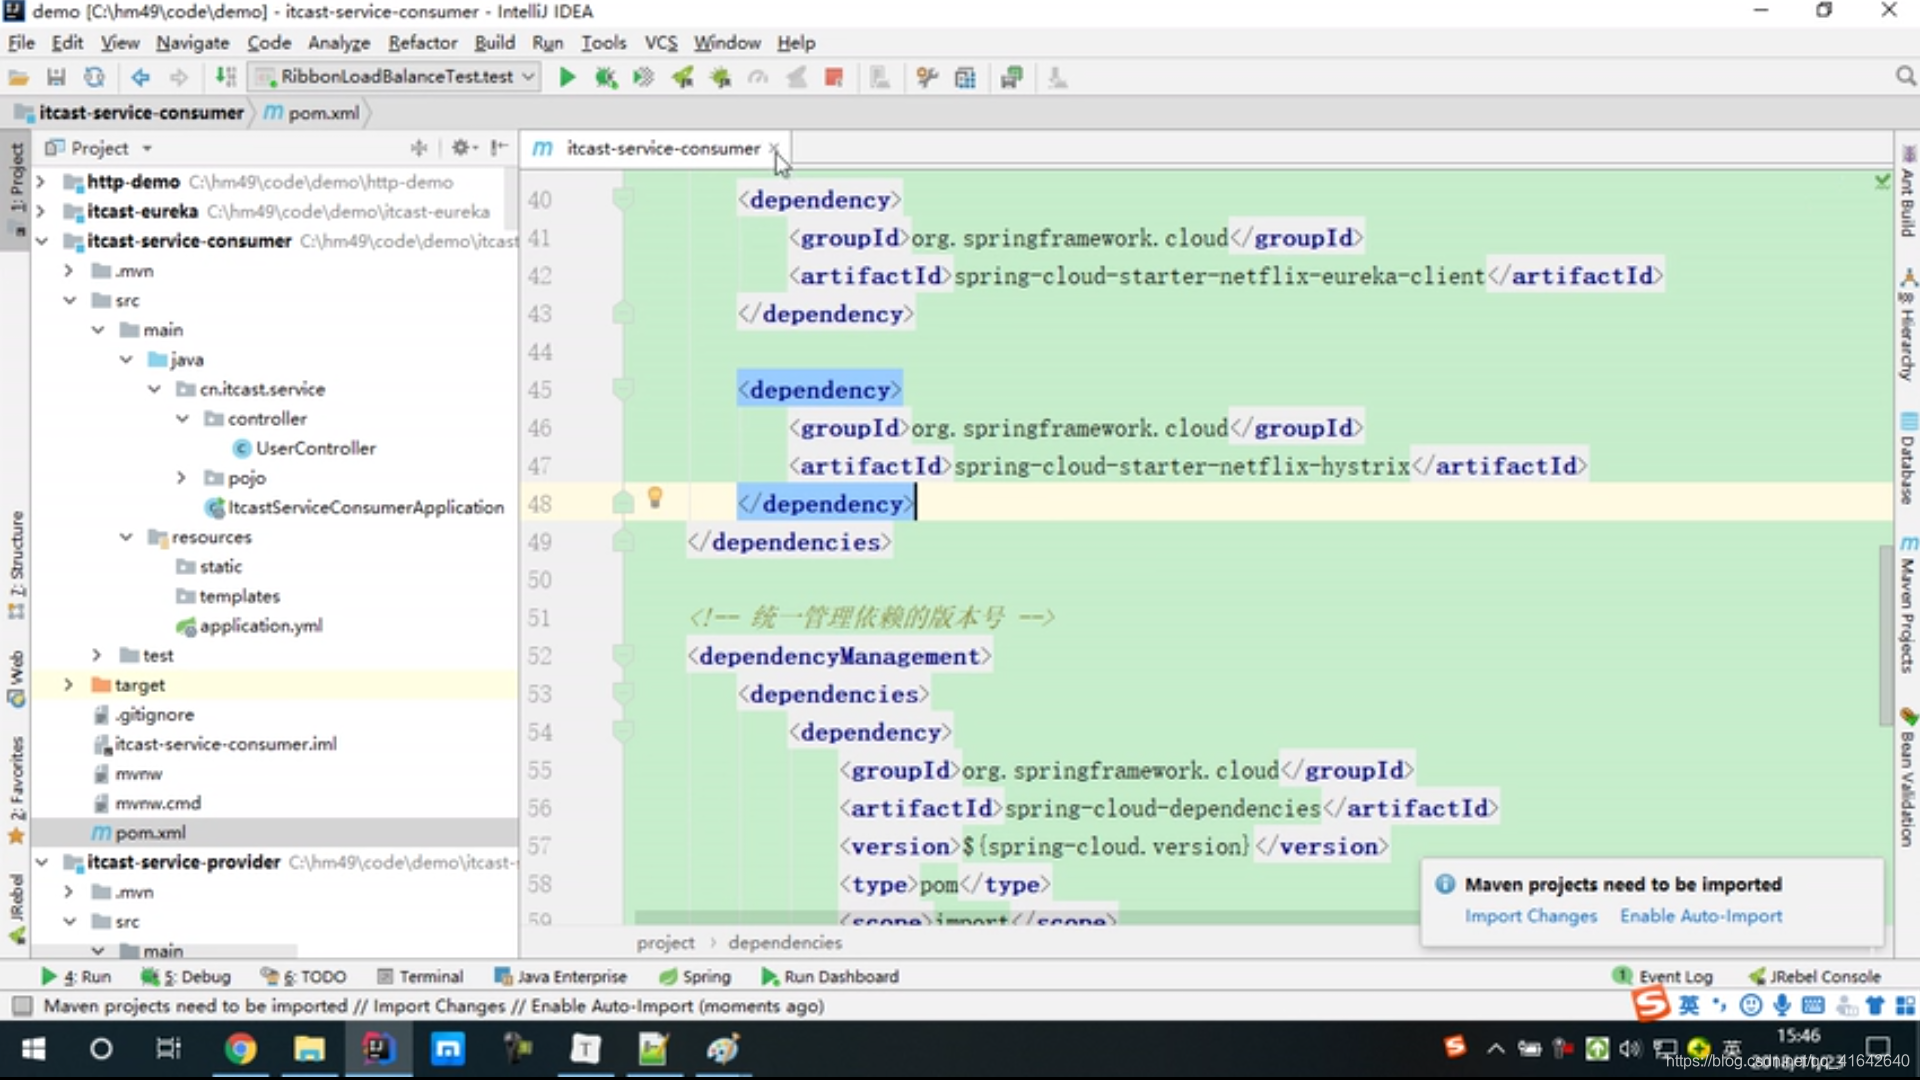This screenshot has width=1920, height=1080.
Task: Open the TODO tool window
Action: [x=303, y=976]
